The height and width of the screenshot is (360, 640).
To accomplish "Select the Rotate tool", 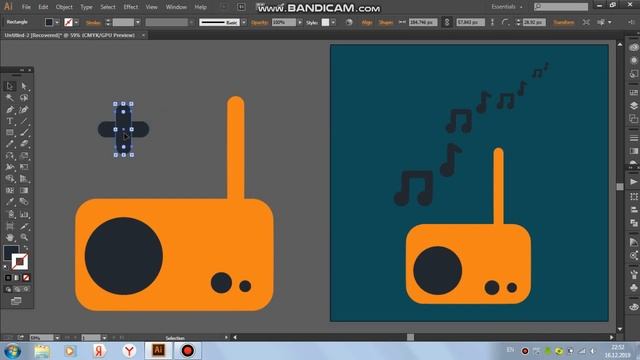I will pos(10,156).
